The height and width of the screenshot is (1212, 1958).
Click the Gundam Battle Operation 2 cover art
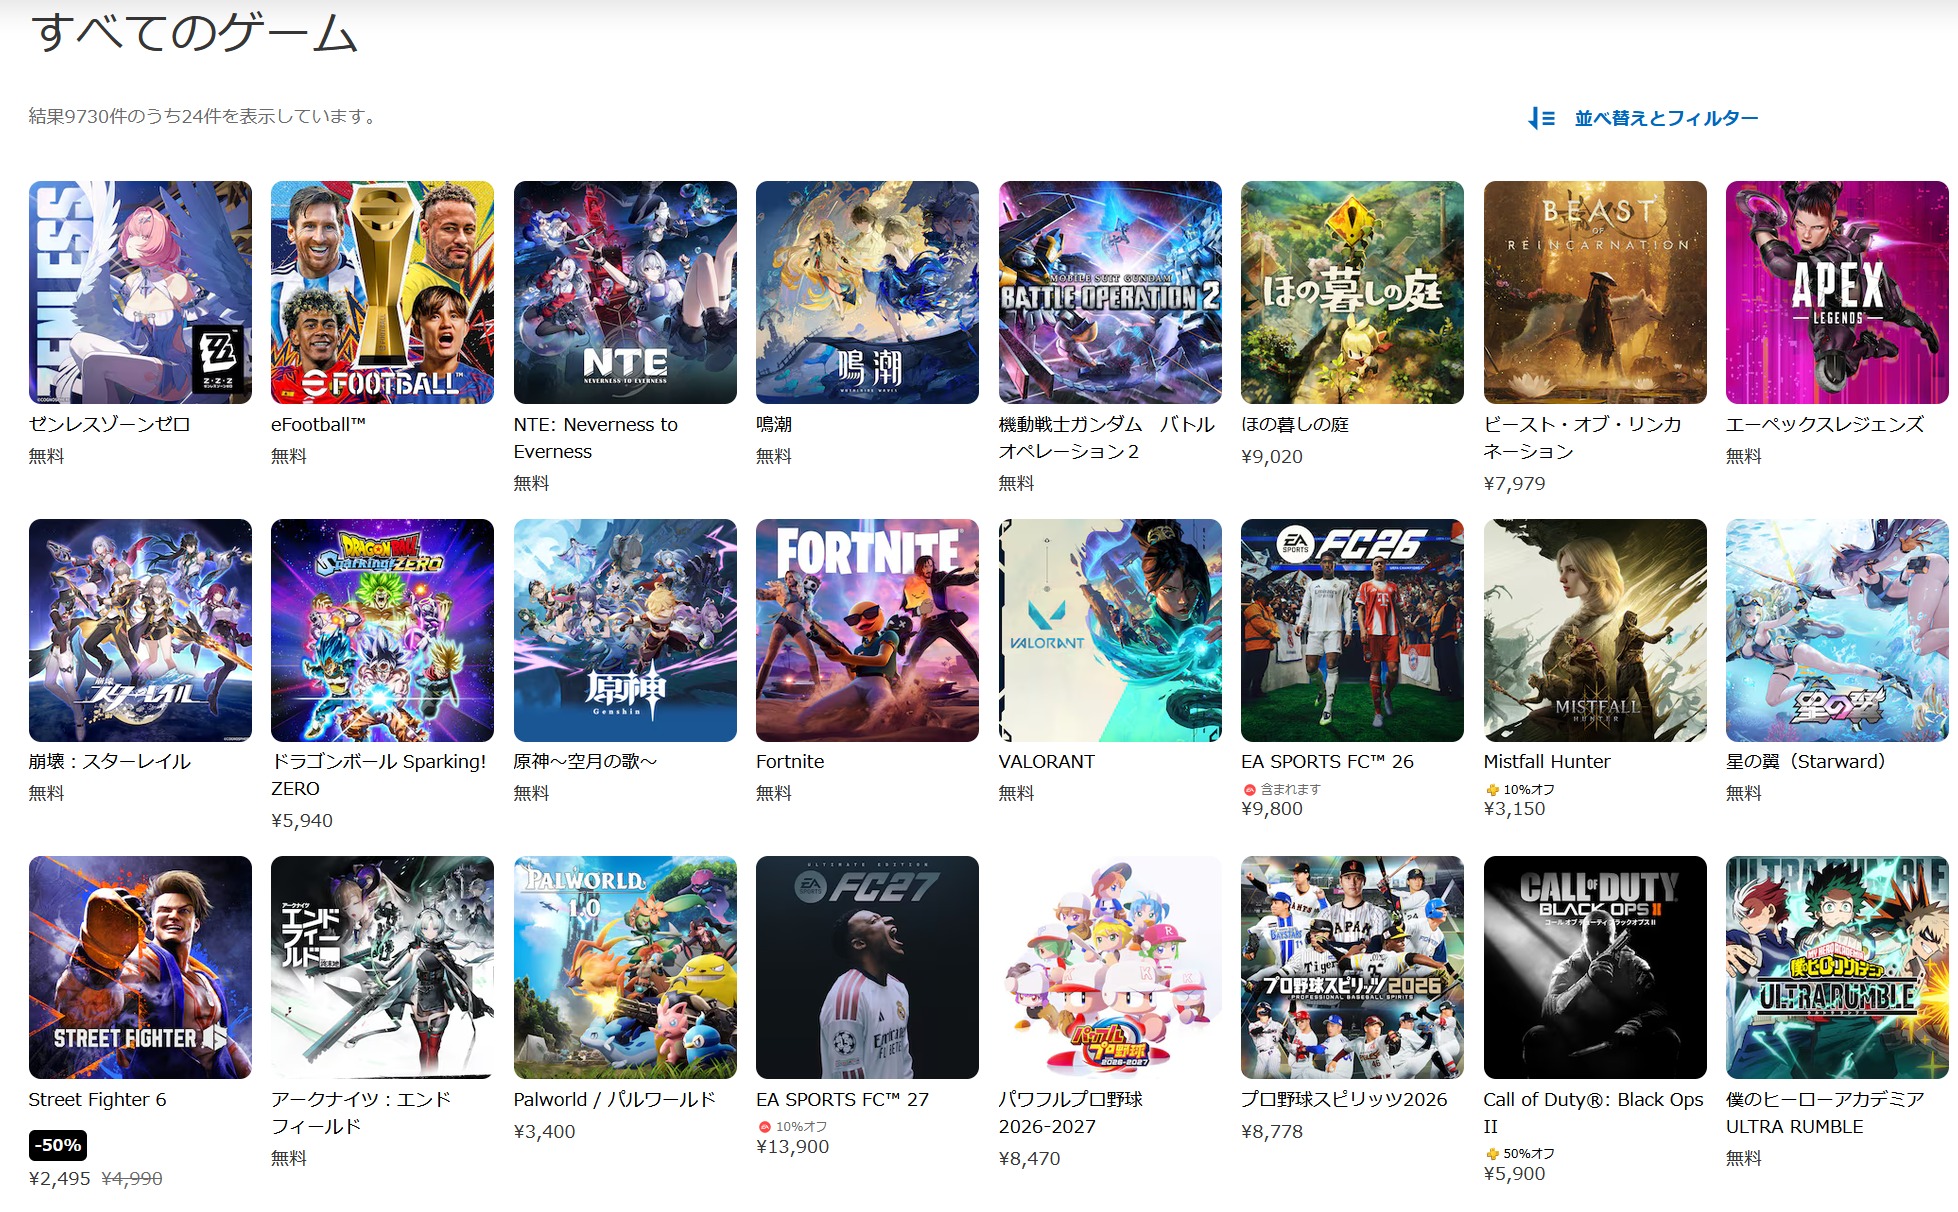click(x=1110, y=292)
